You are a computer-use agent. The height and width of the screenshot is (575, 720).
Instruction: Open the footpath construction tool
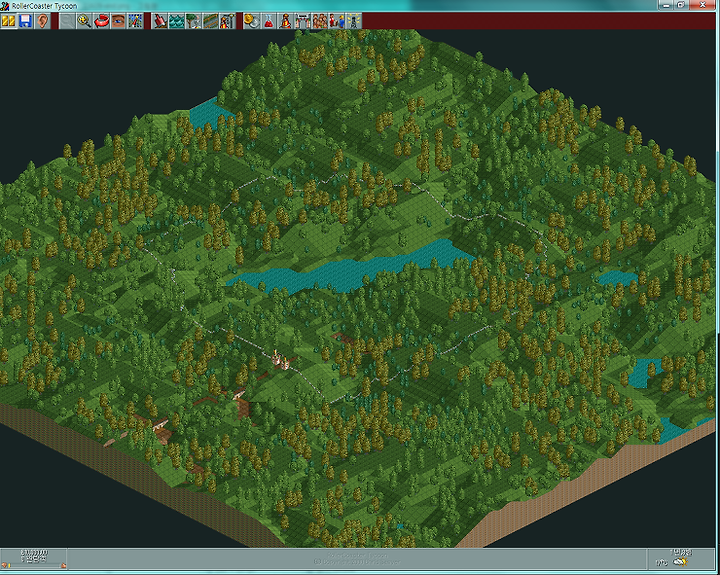(x=210, y=21)
